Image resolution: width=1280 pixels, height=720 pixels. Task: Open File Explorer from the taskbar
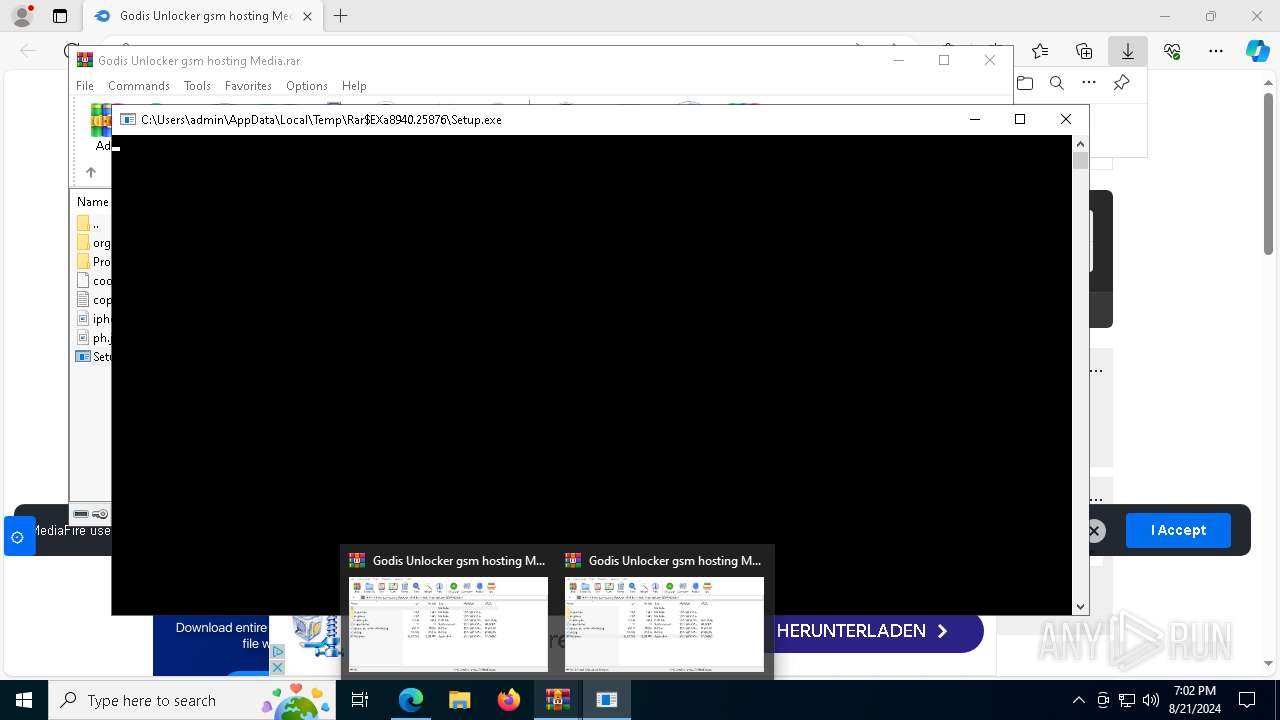coord(460,700)
